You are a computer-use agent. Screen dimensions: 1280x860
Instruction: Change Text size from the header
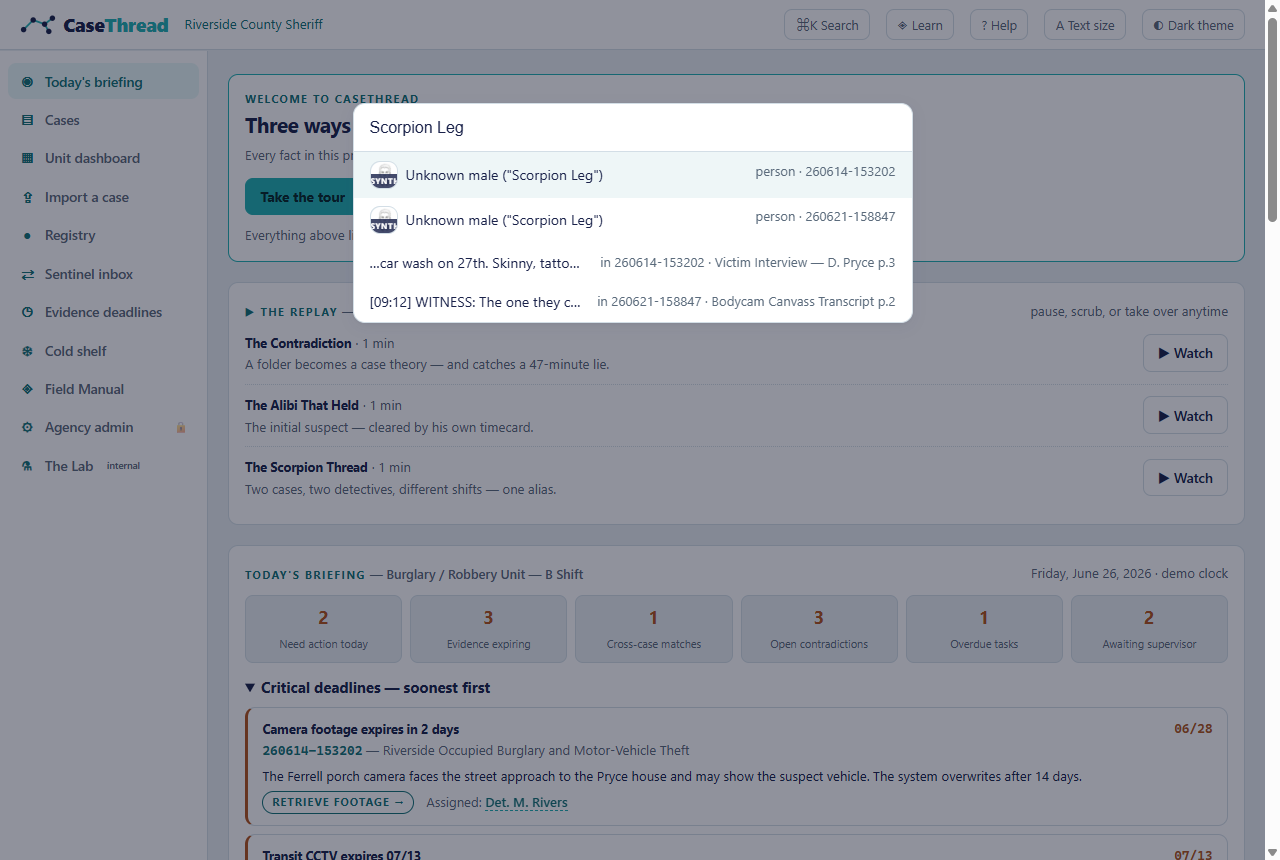1085,25
